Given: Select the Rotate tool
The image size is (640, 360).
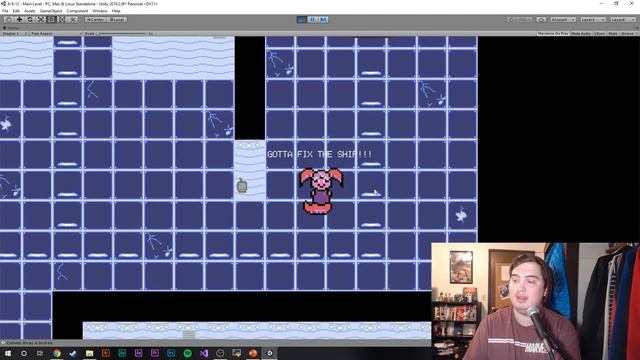Looking at the screenshot, I should (x=30, y=20).
